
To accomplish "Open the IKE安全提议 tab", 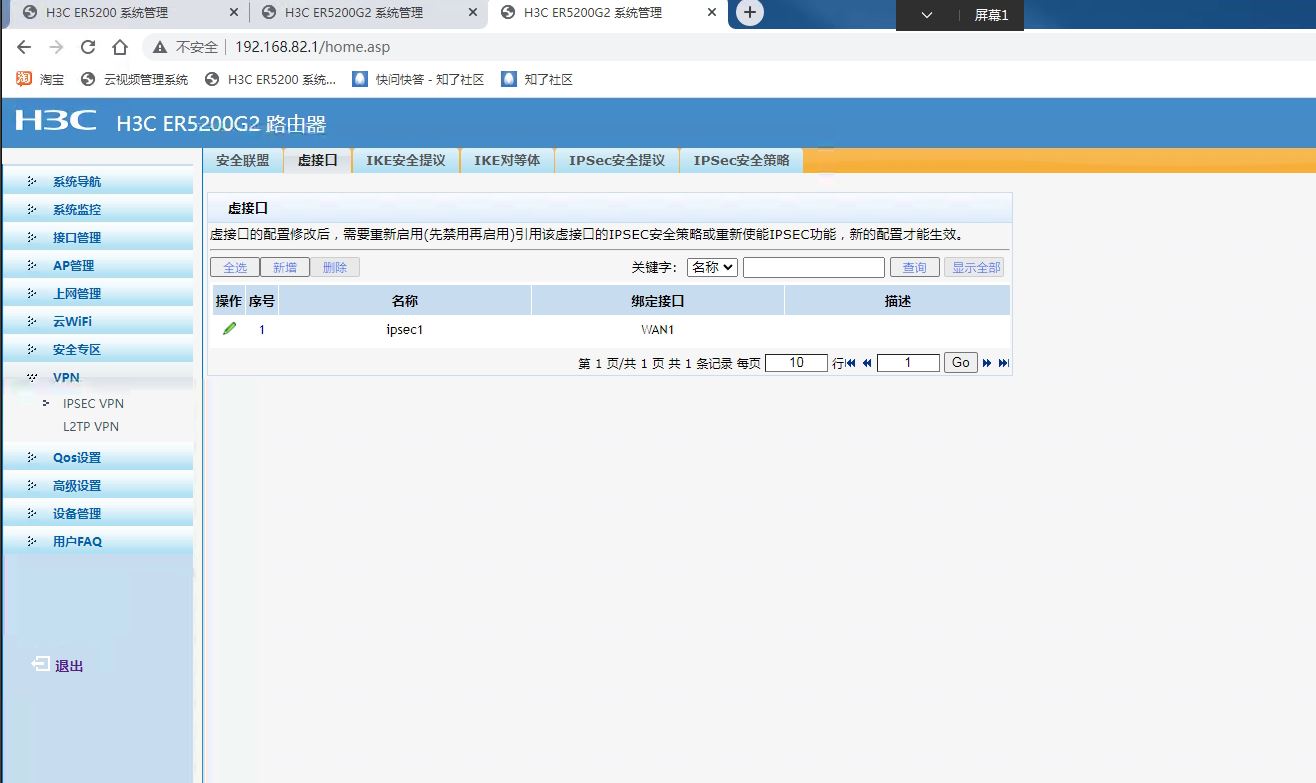I will 406,160.
